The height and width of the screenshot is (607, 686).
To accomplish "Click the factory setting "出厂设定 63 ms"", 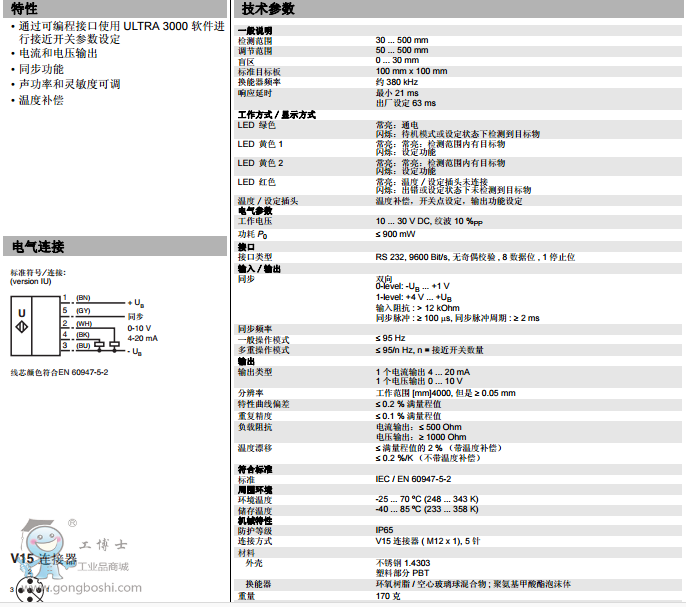I will point(406,103).
